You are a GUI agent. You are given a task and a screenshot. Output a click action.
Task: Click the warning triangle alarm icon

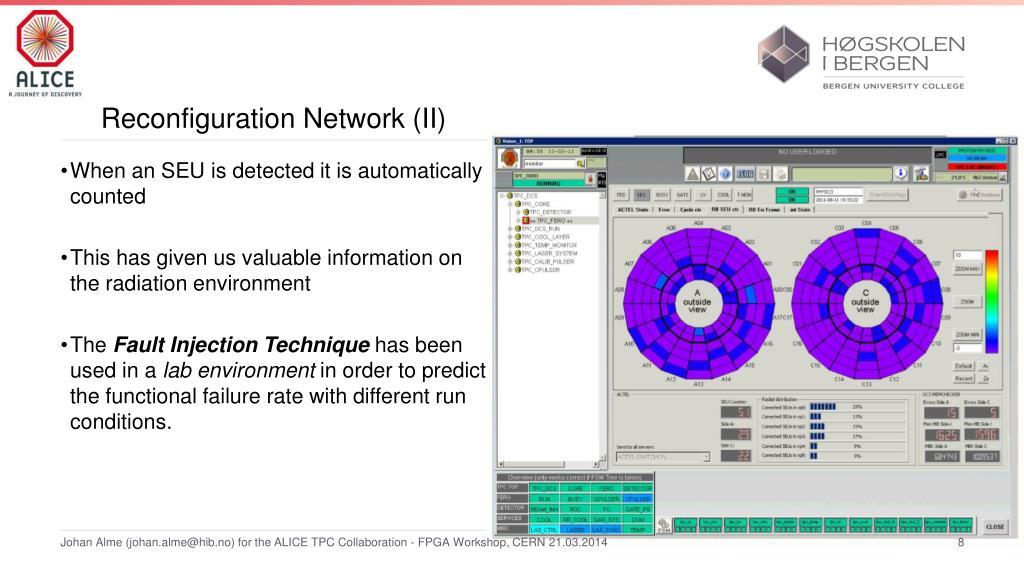[692, 174]
